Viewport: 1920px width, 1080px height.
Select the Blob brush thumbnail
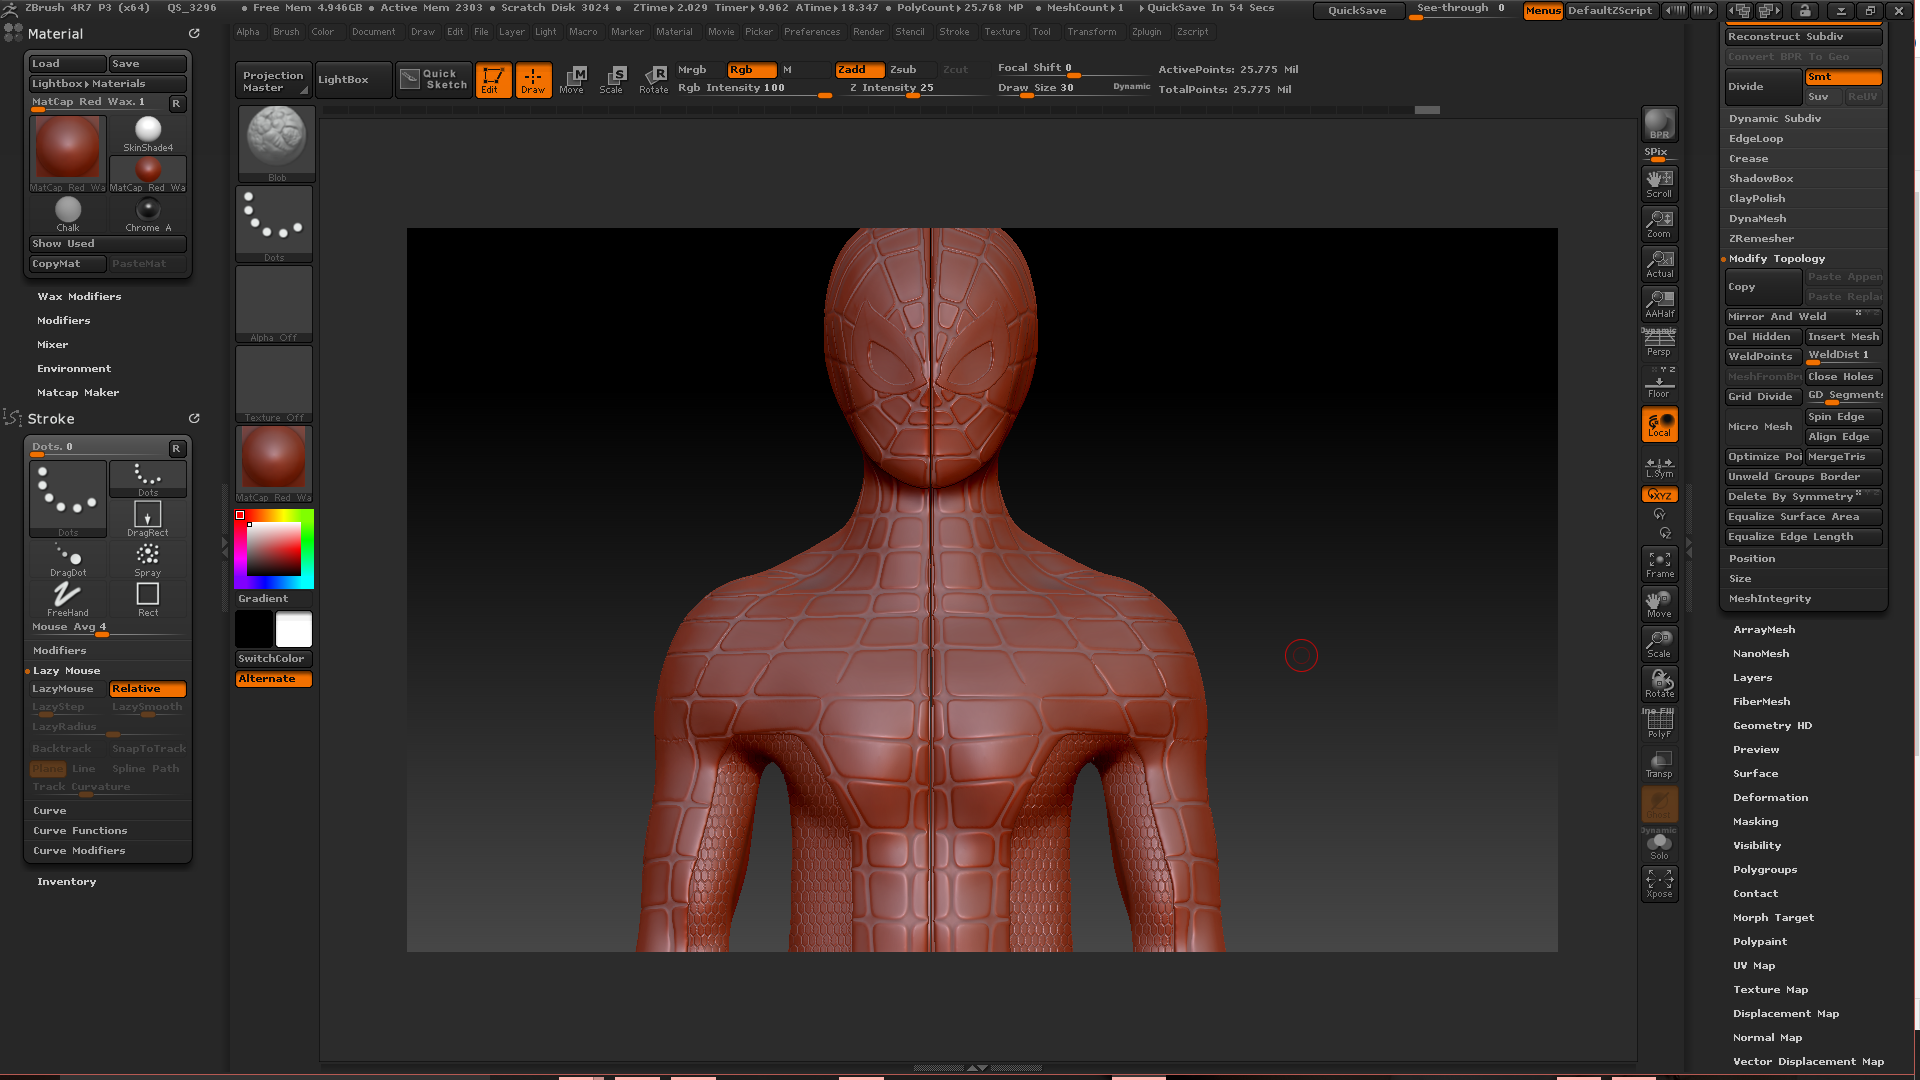(x=275, y=143)
